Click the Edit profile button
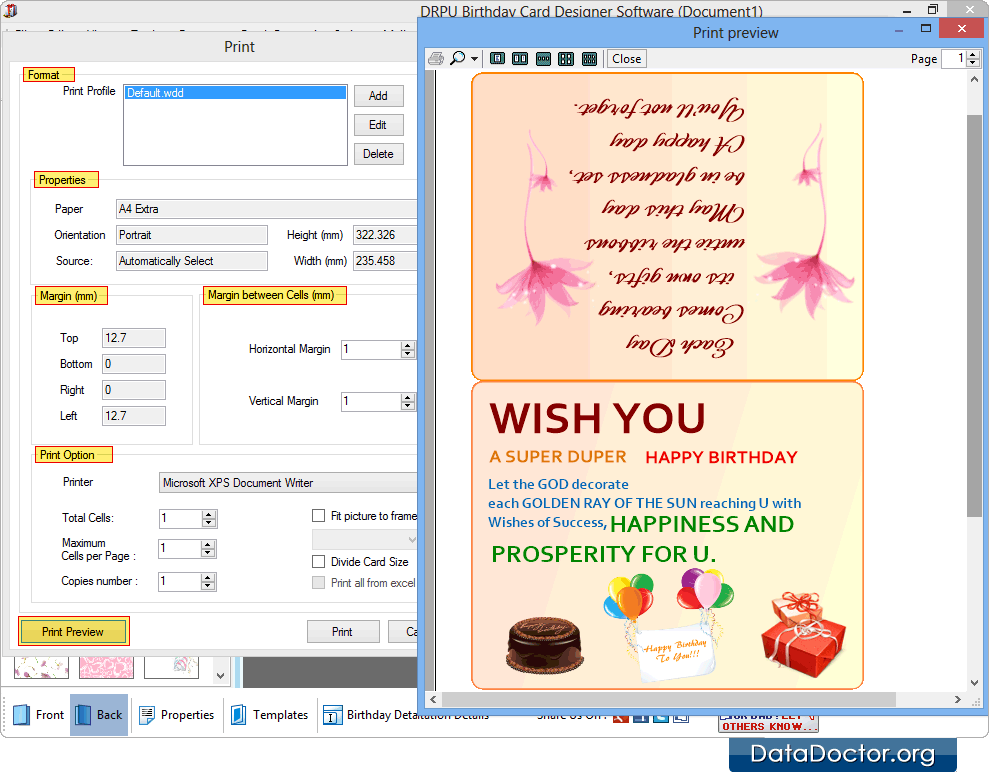The image size is (989, 772). tap(378, 125)
